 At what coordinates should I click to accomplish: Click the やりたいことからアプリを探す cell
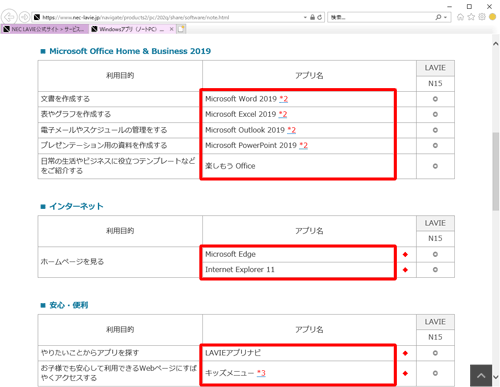coord(120,353)
